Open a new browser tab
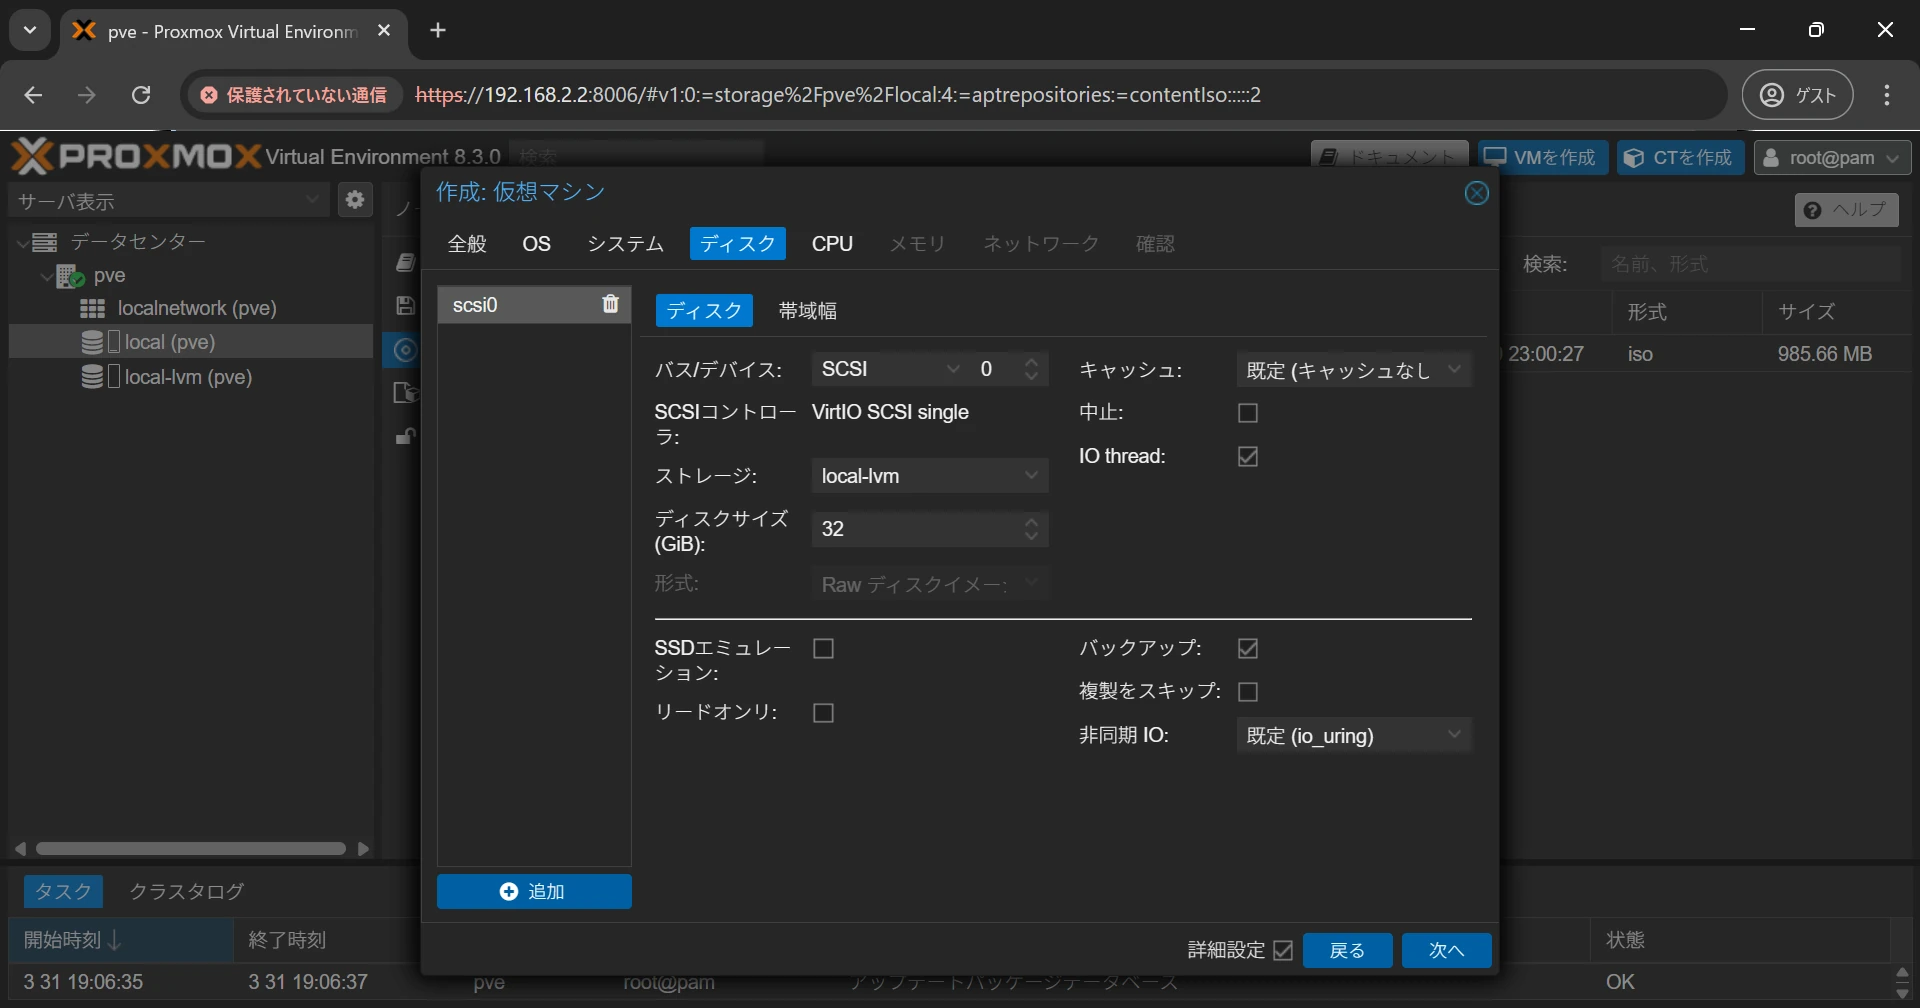 click(x=438, y=31)
